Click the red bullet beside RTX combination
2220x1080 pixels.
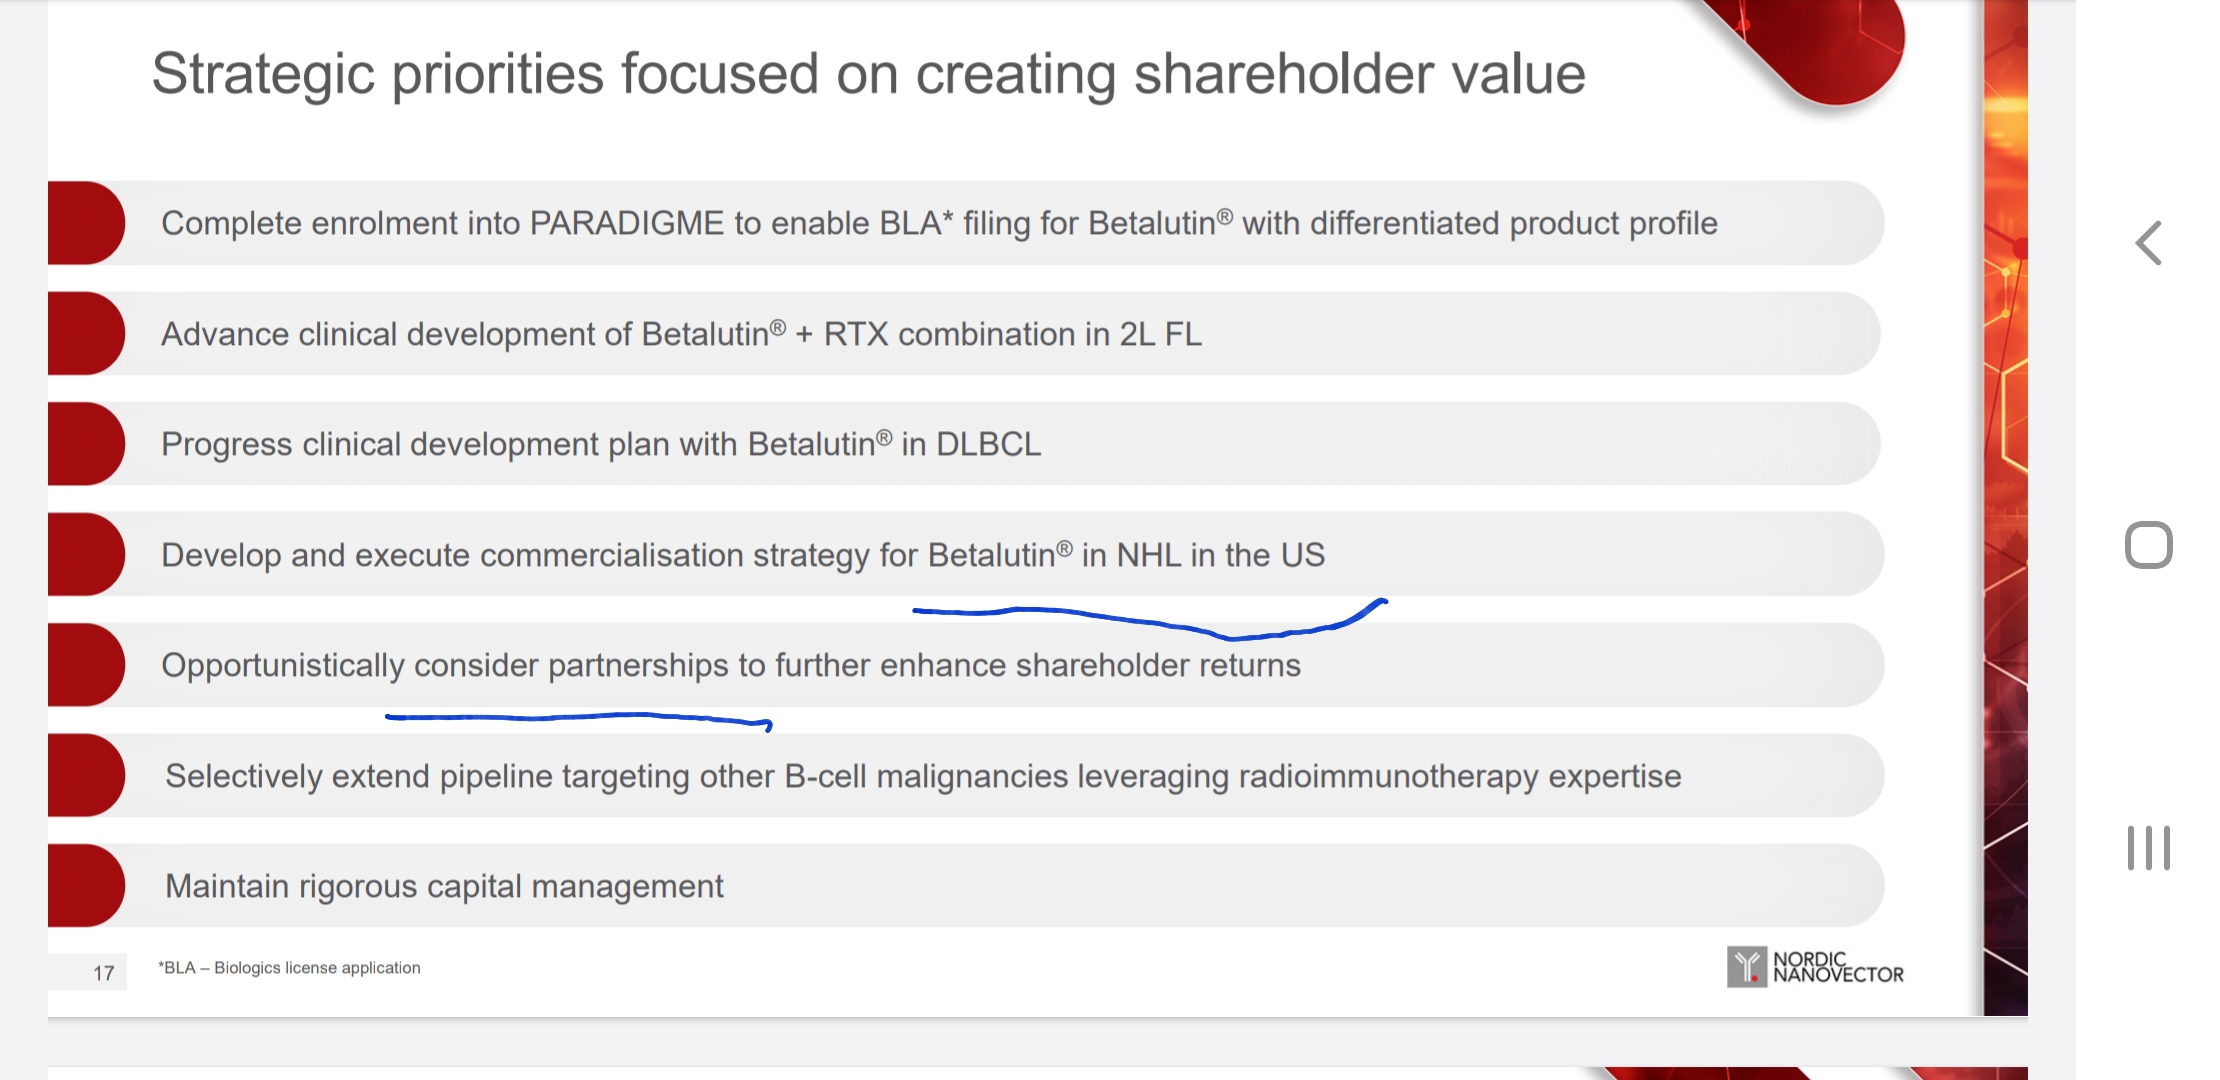tap(86, 334)
